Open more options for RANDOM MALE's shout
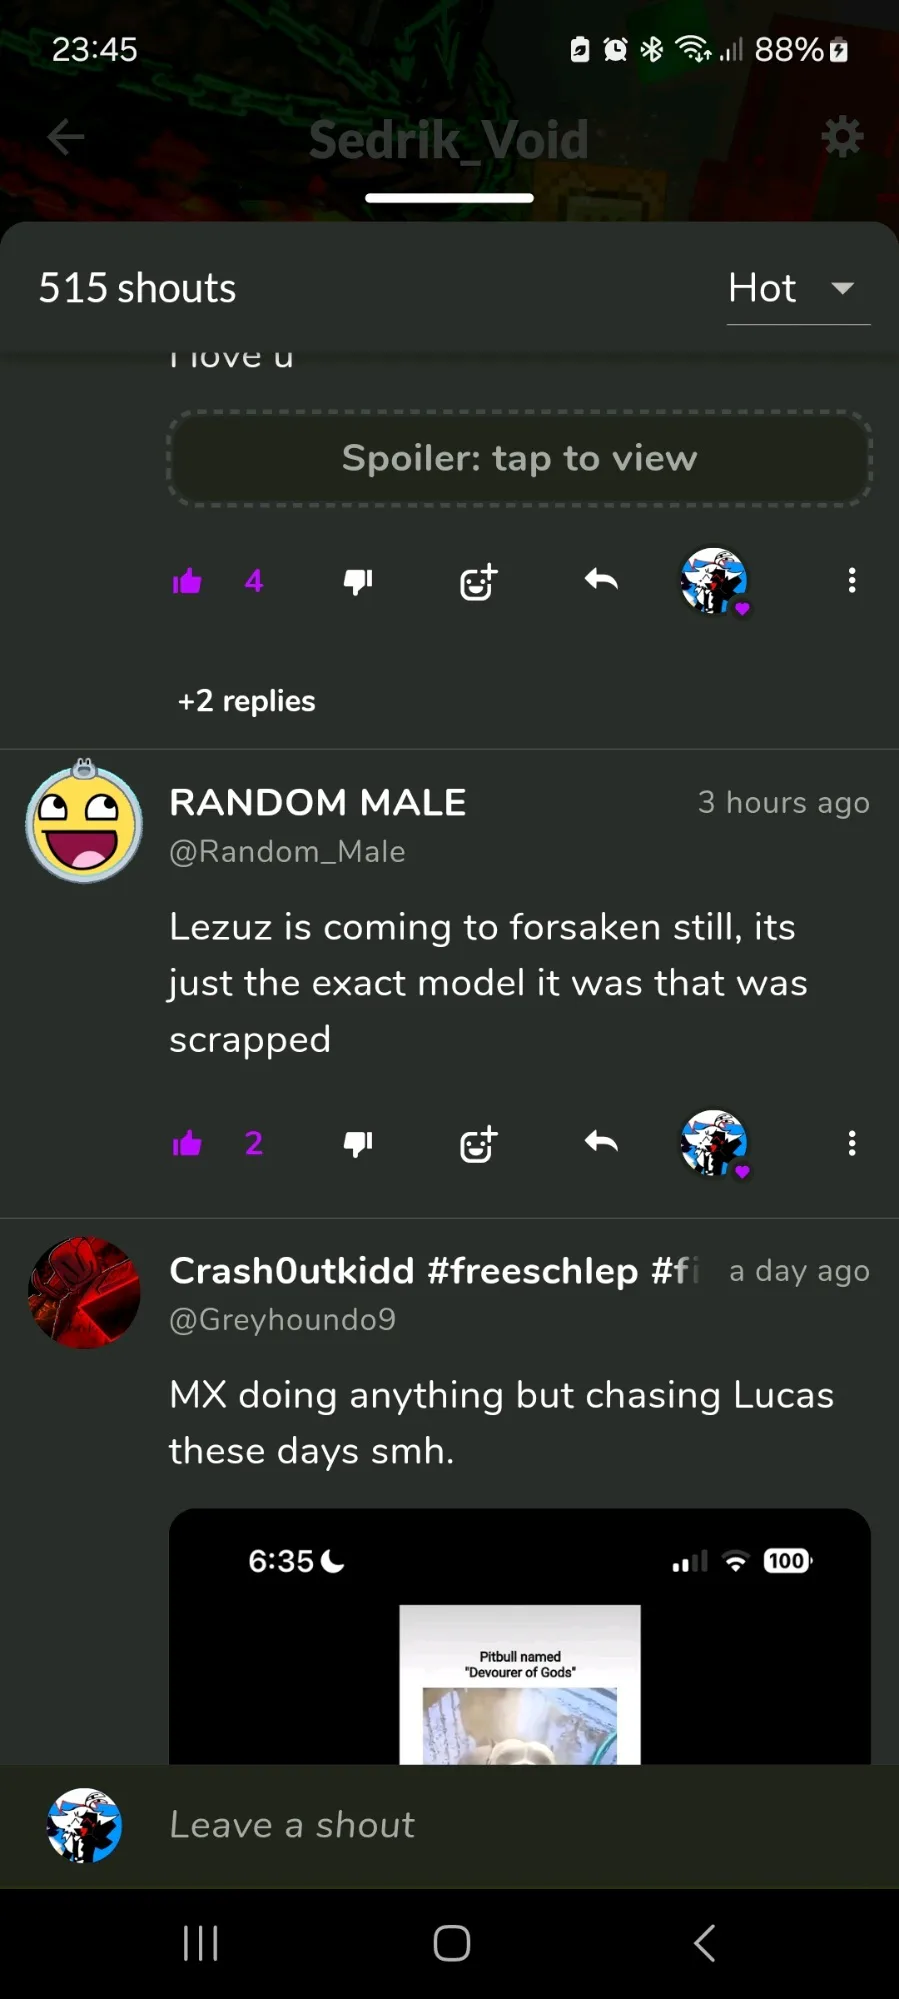Screen dimensions: 899x1999 [x=852, y=1143]
